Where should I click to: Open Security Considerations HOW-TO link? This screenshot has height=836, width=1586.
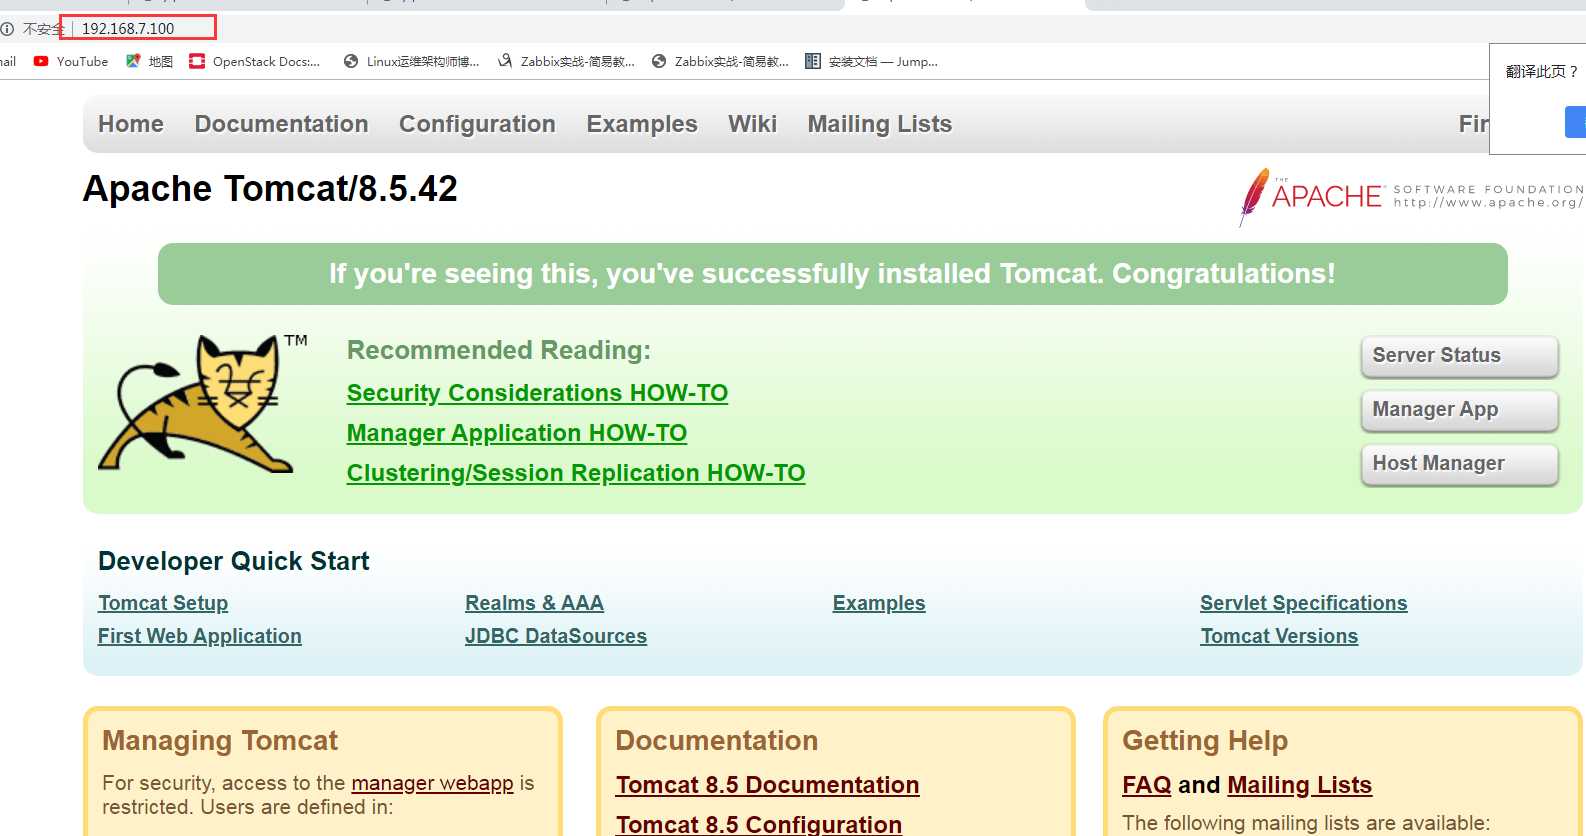click(537, 393)
